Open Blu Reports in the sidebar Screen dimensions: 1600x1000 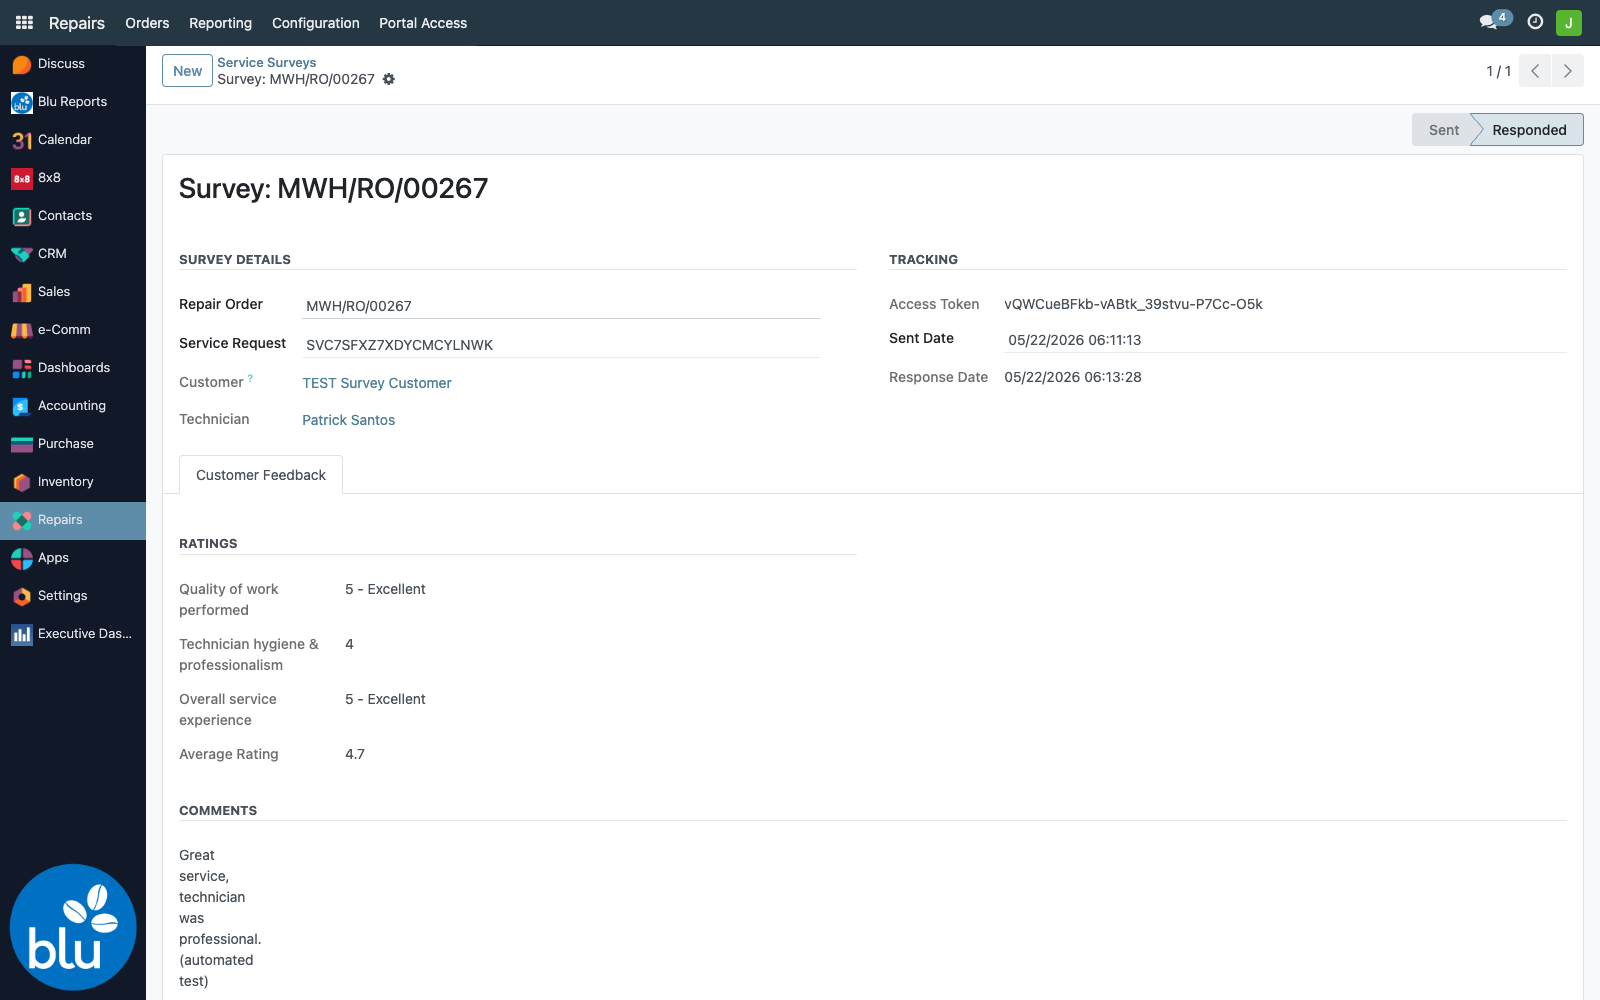tap(73, 102)
